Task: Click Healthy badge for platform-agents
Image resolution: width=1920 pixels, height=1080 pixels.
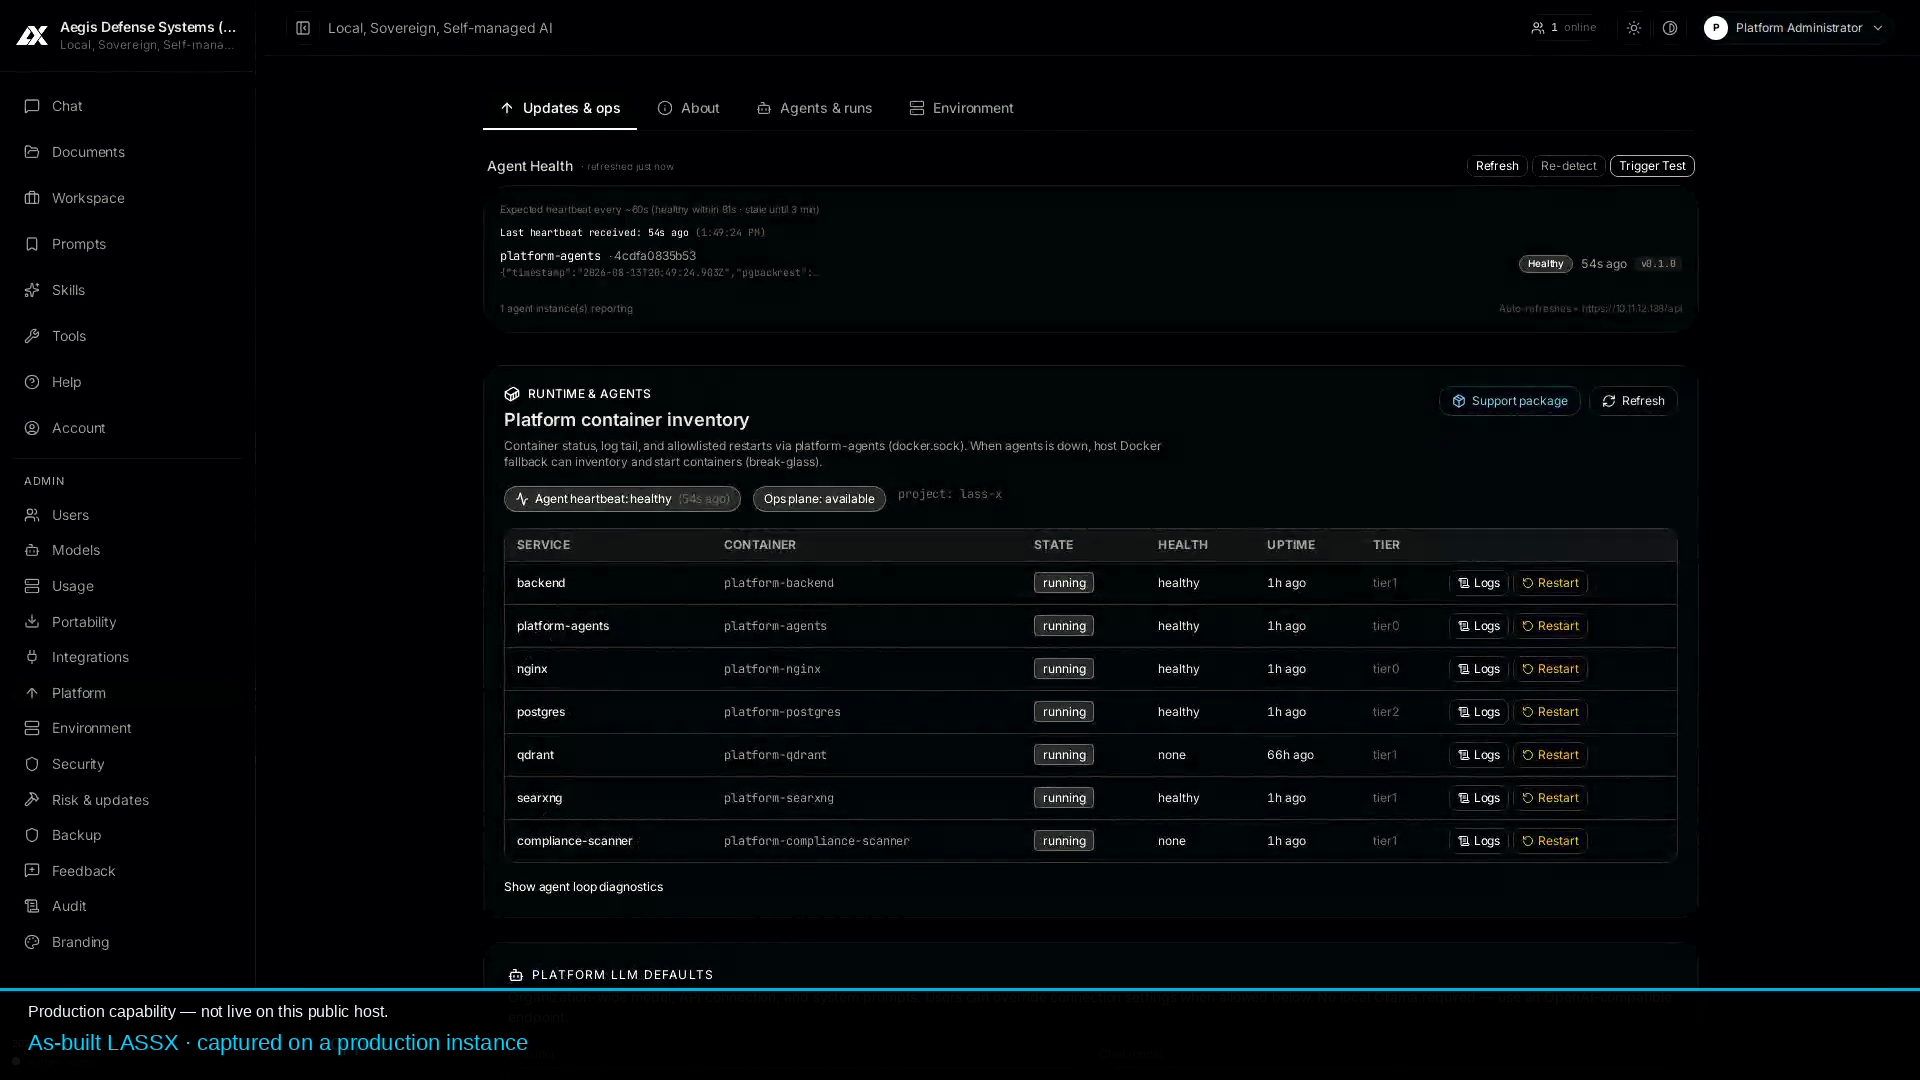Action: click(1545, 264)
